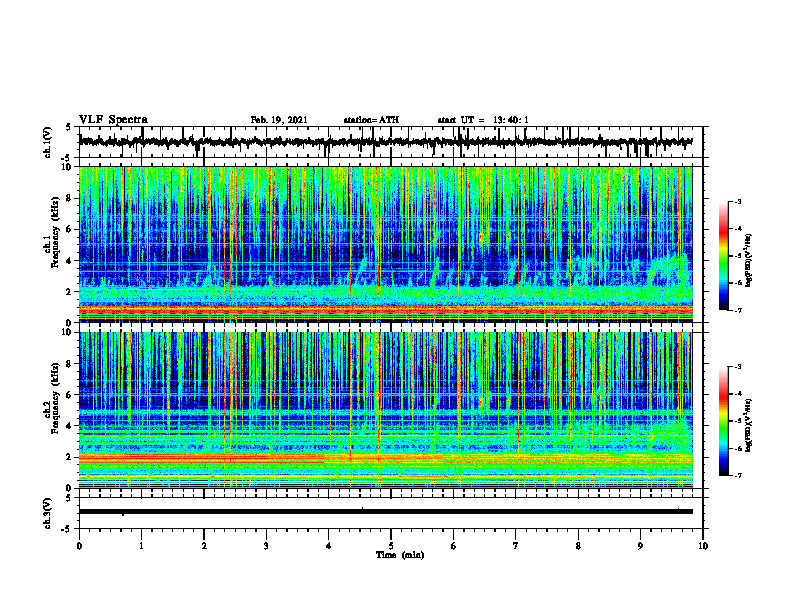Click the "8" tick on the Time axis

point(578,546)
